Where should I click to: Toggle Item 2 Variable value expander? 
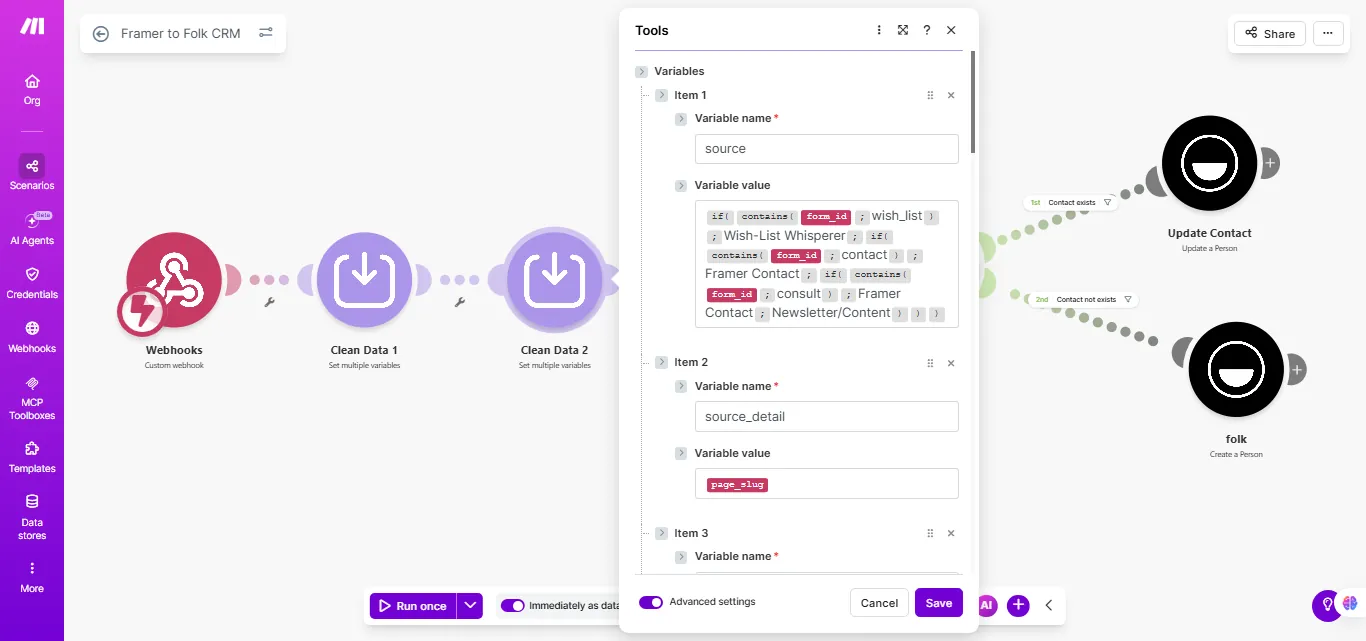(681, 454)
